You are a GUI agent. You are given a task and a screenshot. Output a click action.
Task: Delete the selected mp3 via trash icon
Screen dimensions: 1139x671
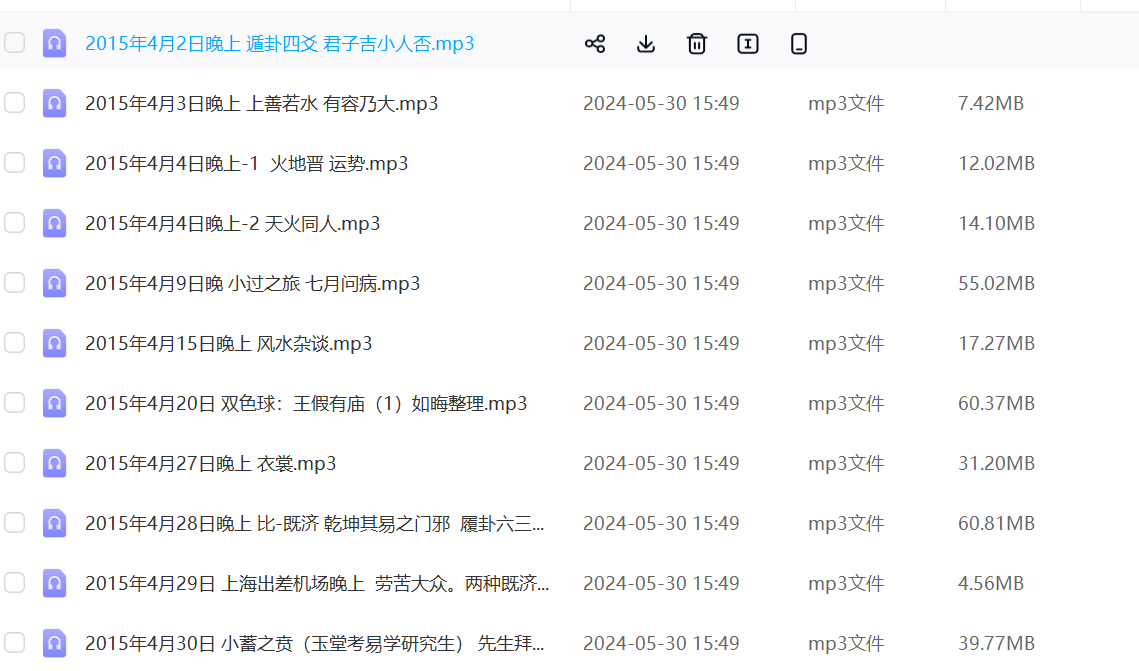coord(697,44)
